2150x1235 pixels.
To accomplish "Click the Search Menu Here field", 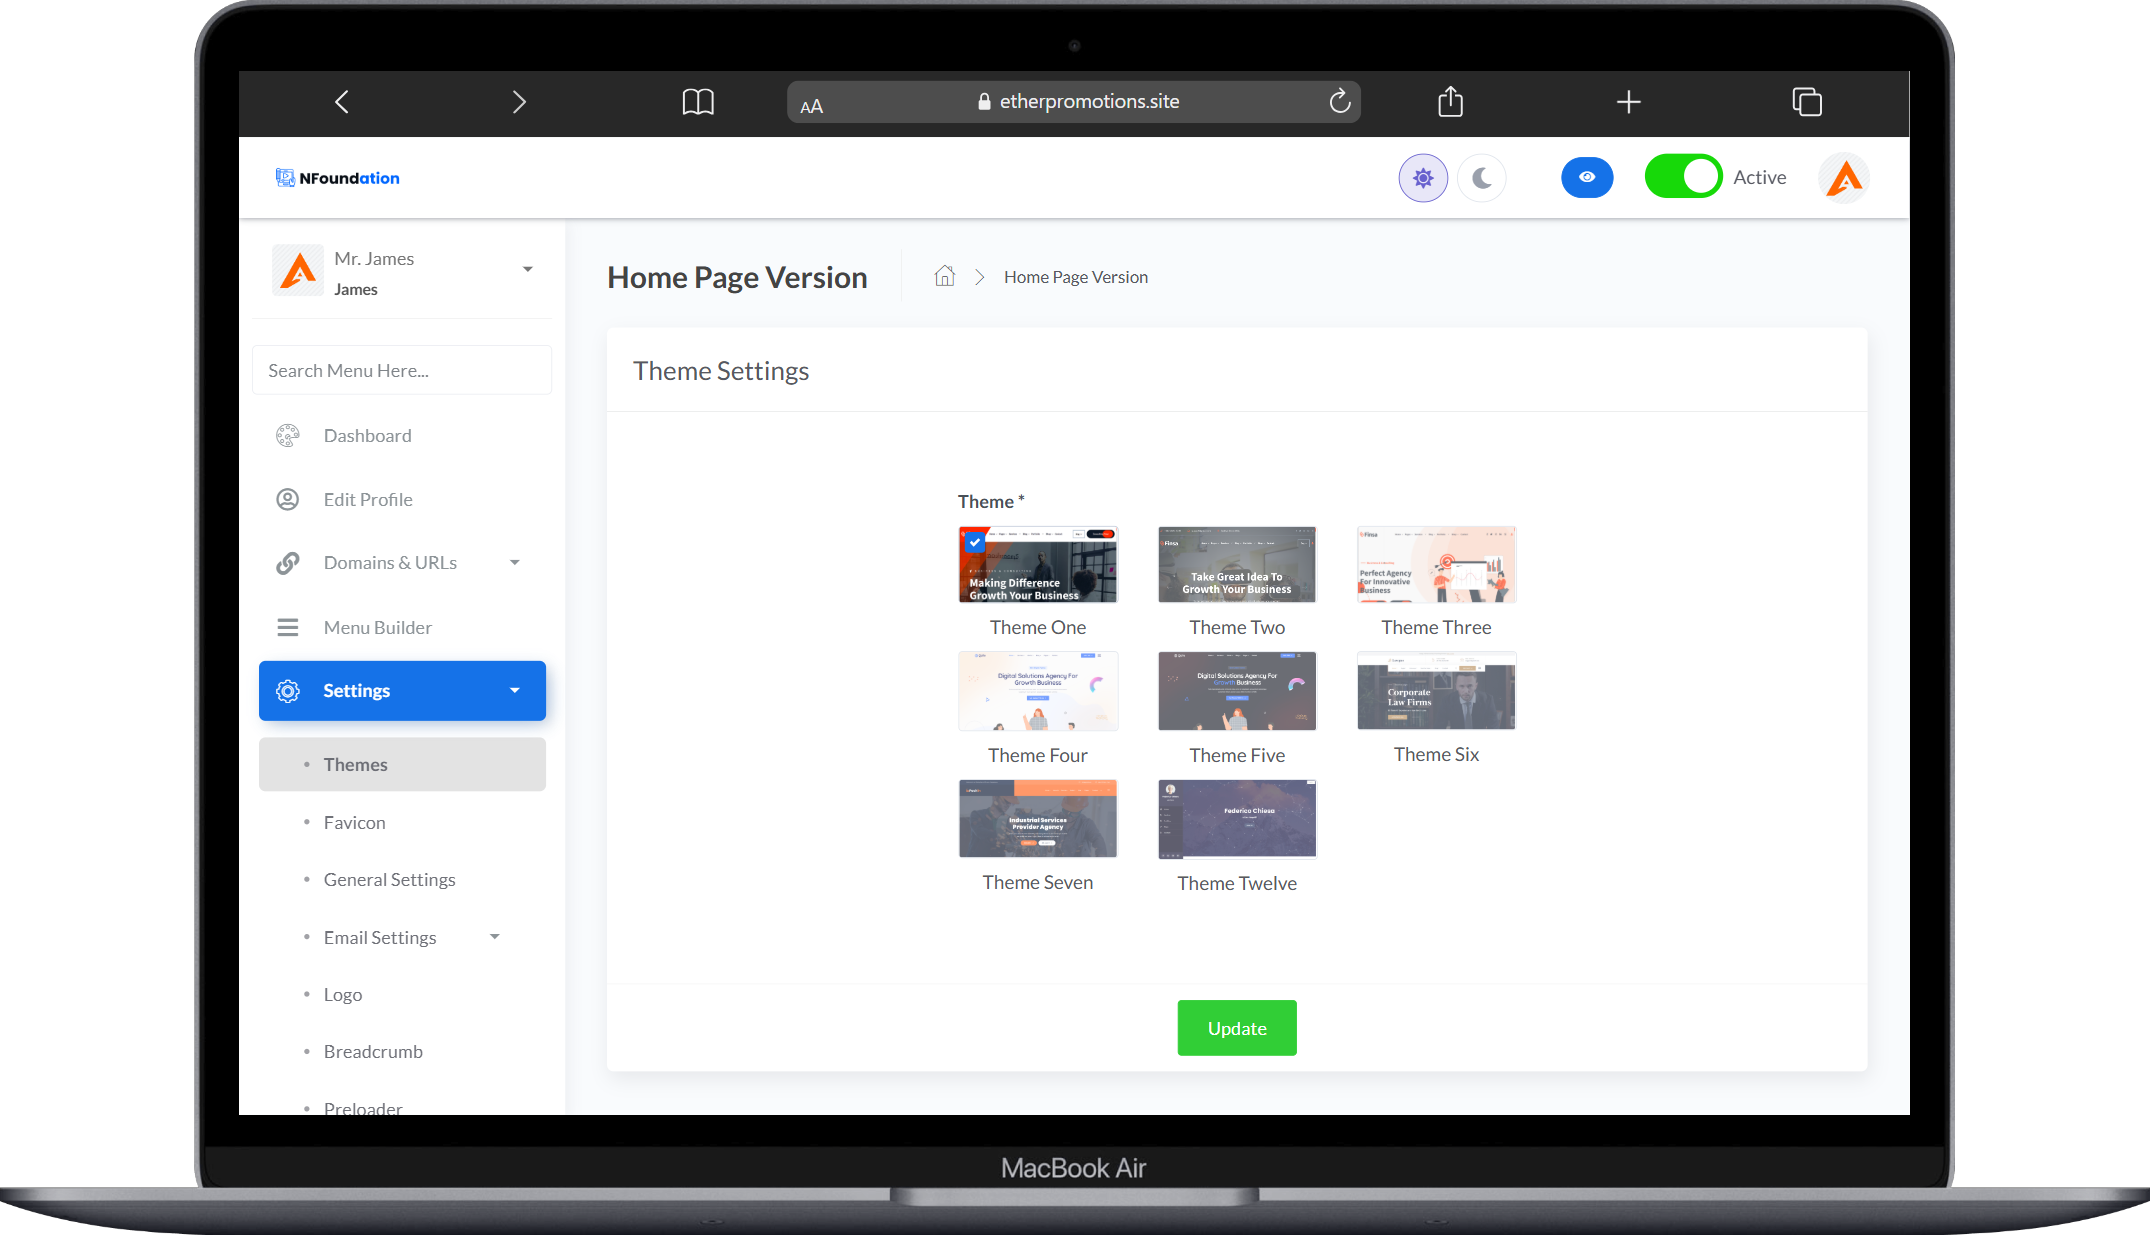I will 402,370.
